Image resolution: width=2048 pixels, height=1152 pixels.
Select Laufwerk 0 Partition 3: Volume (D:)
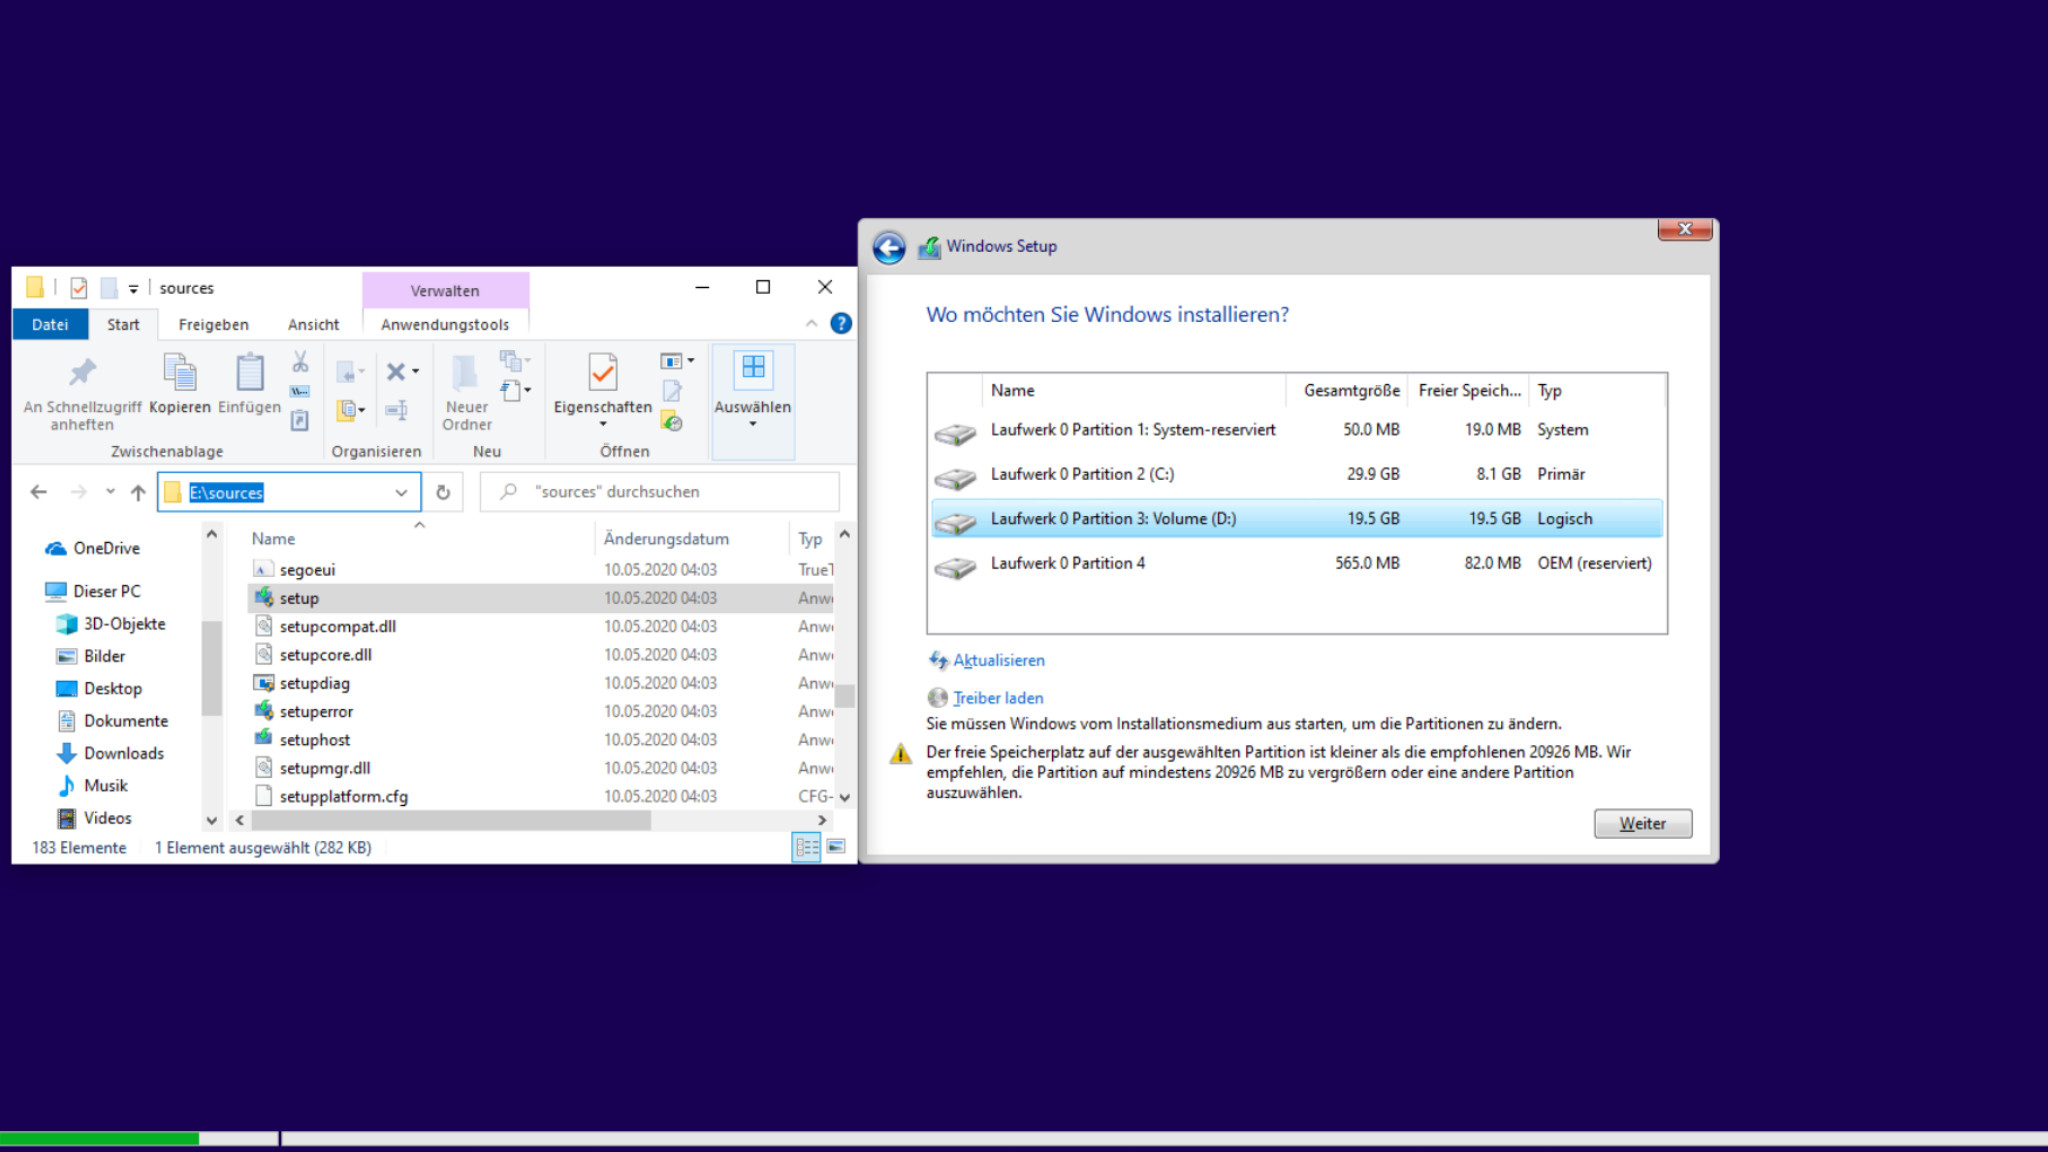(1297, 519)
